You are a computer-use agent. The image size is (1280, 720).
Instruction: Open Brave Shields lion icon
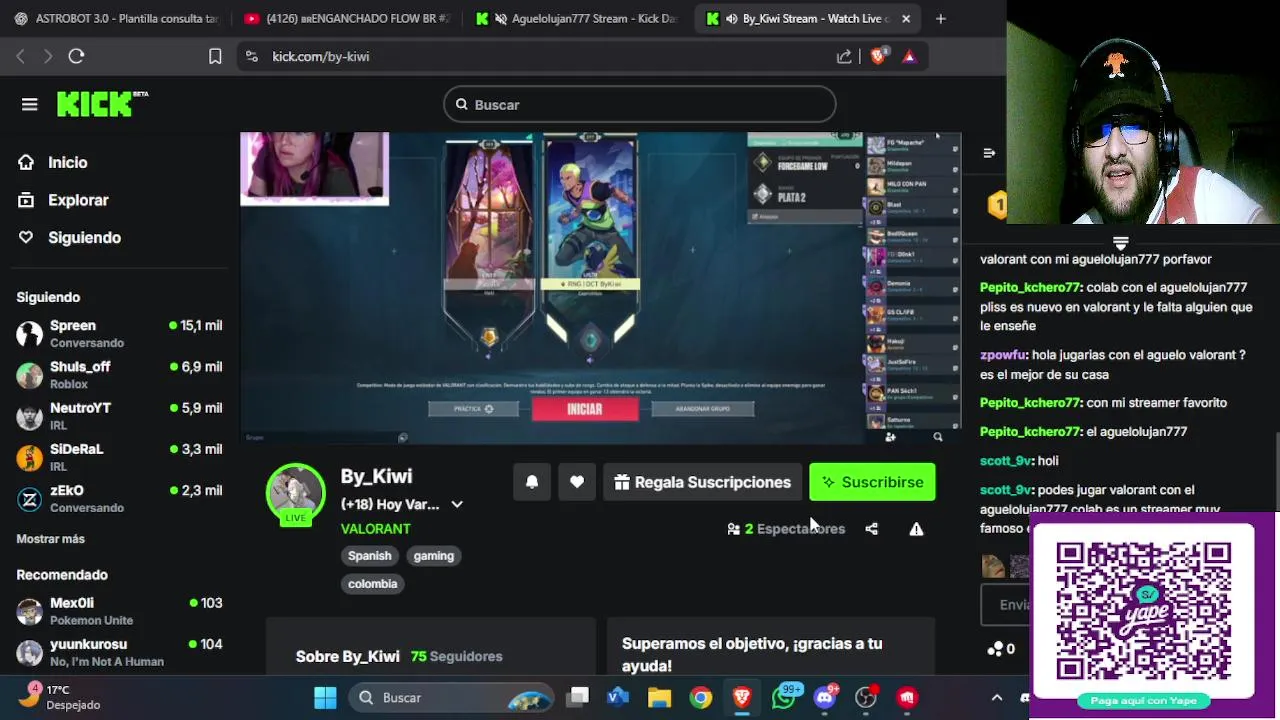(x=878, y=56)
